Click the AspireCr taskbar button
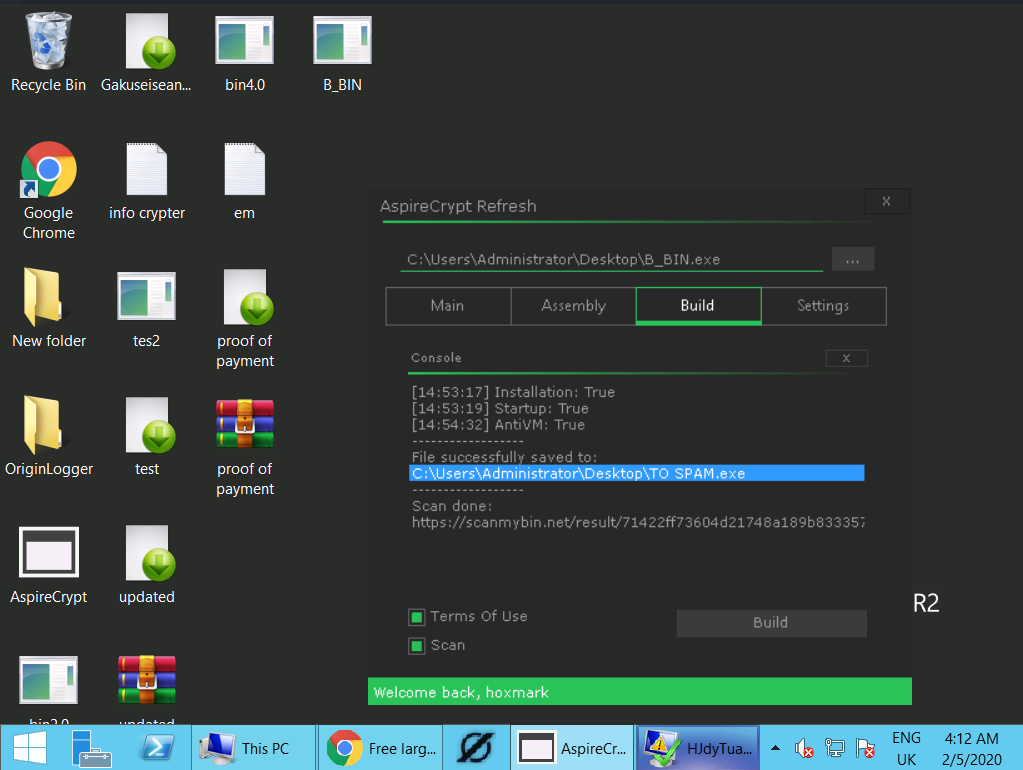1023x770 pixels. pyautogui.click(x=572, y=748)
